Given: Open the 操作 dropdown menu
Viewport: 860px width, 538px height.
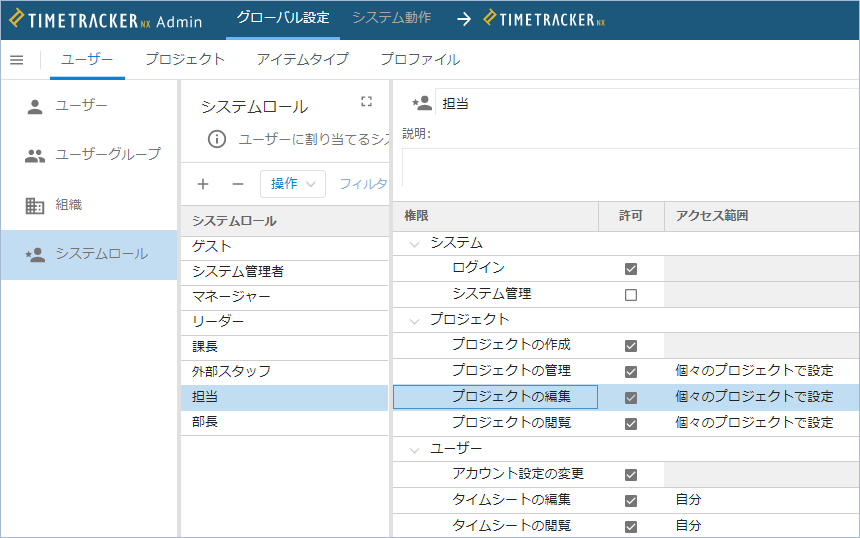Looking at the screenshot, I should click(292, 184).
